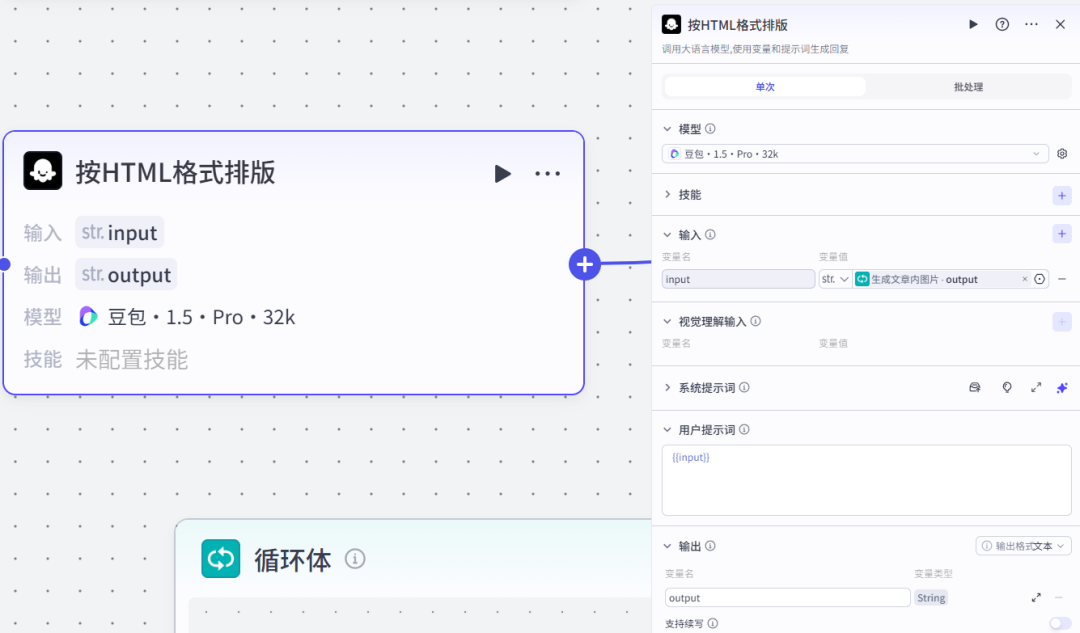Add a new input variable with 输入 plus
Image resolution: width=1080 pixels, height=633 pixels.
click(1061, 234)
